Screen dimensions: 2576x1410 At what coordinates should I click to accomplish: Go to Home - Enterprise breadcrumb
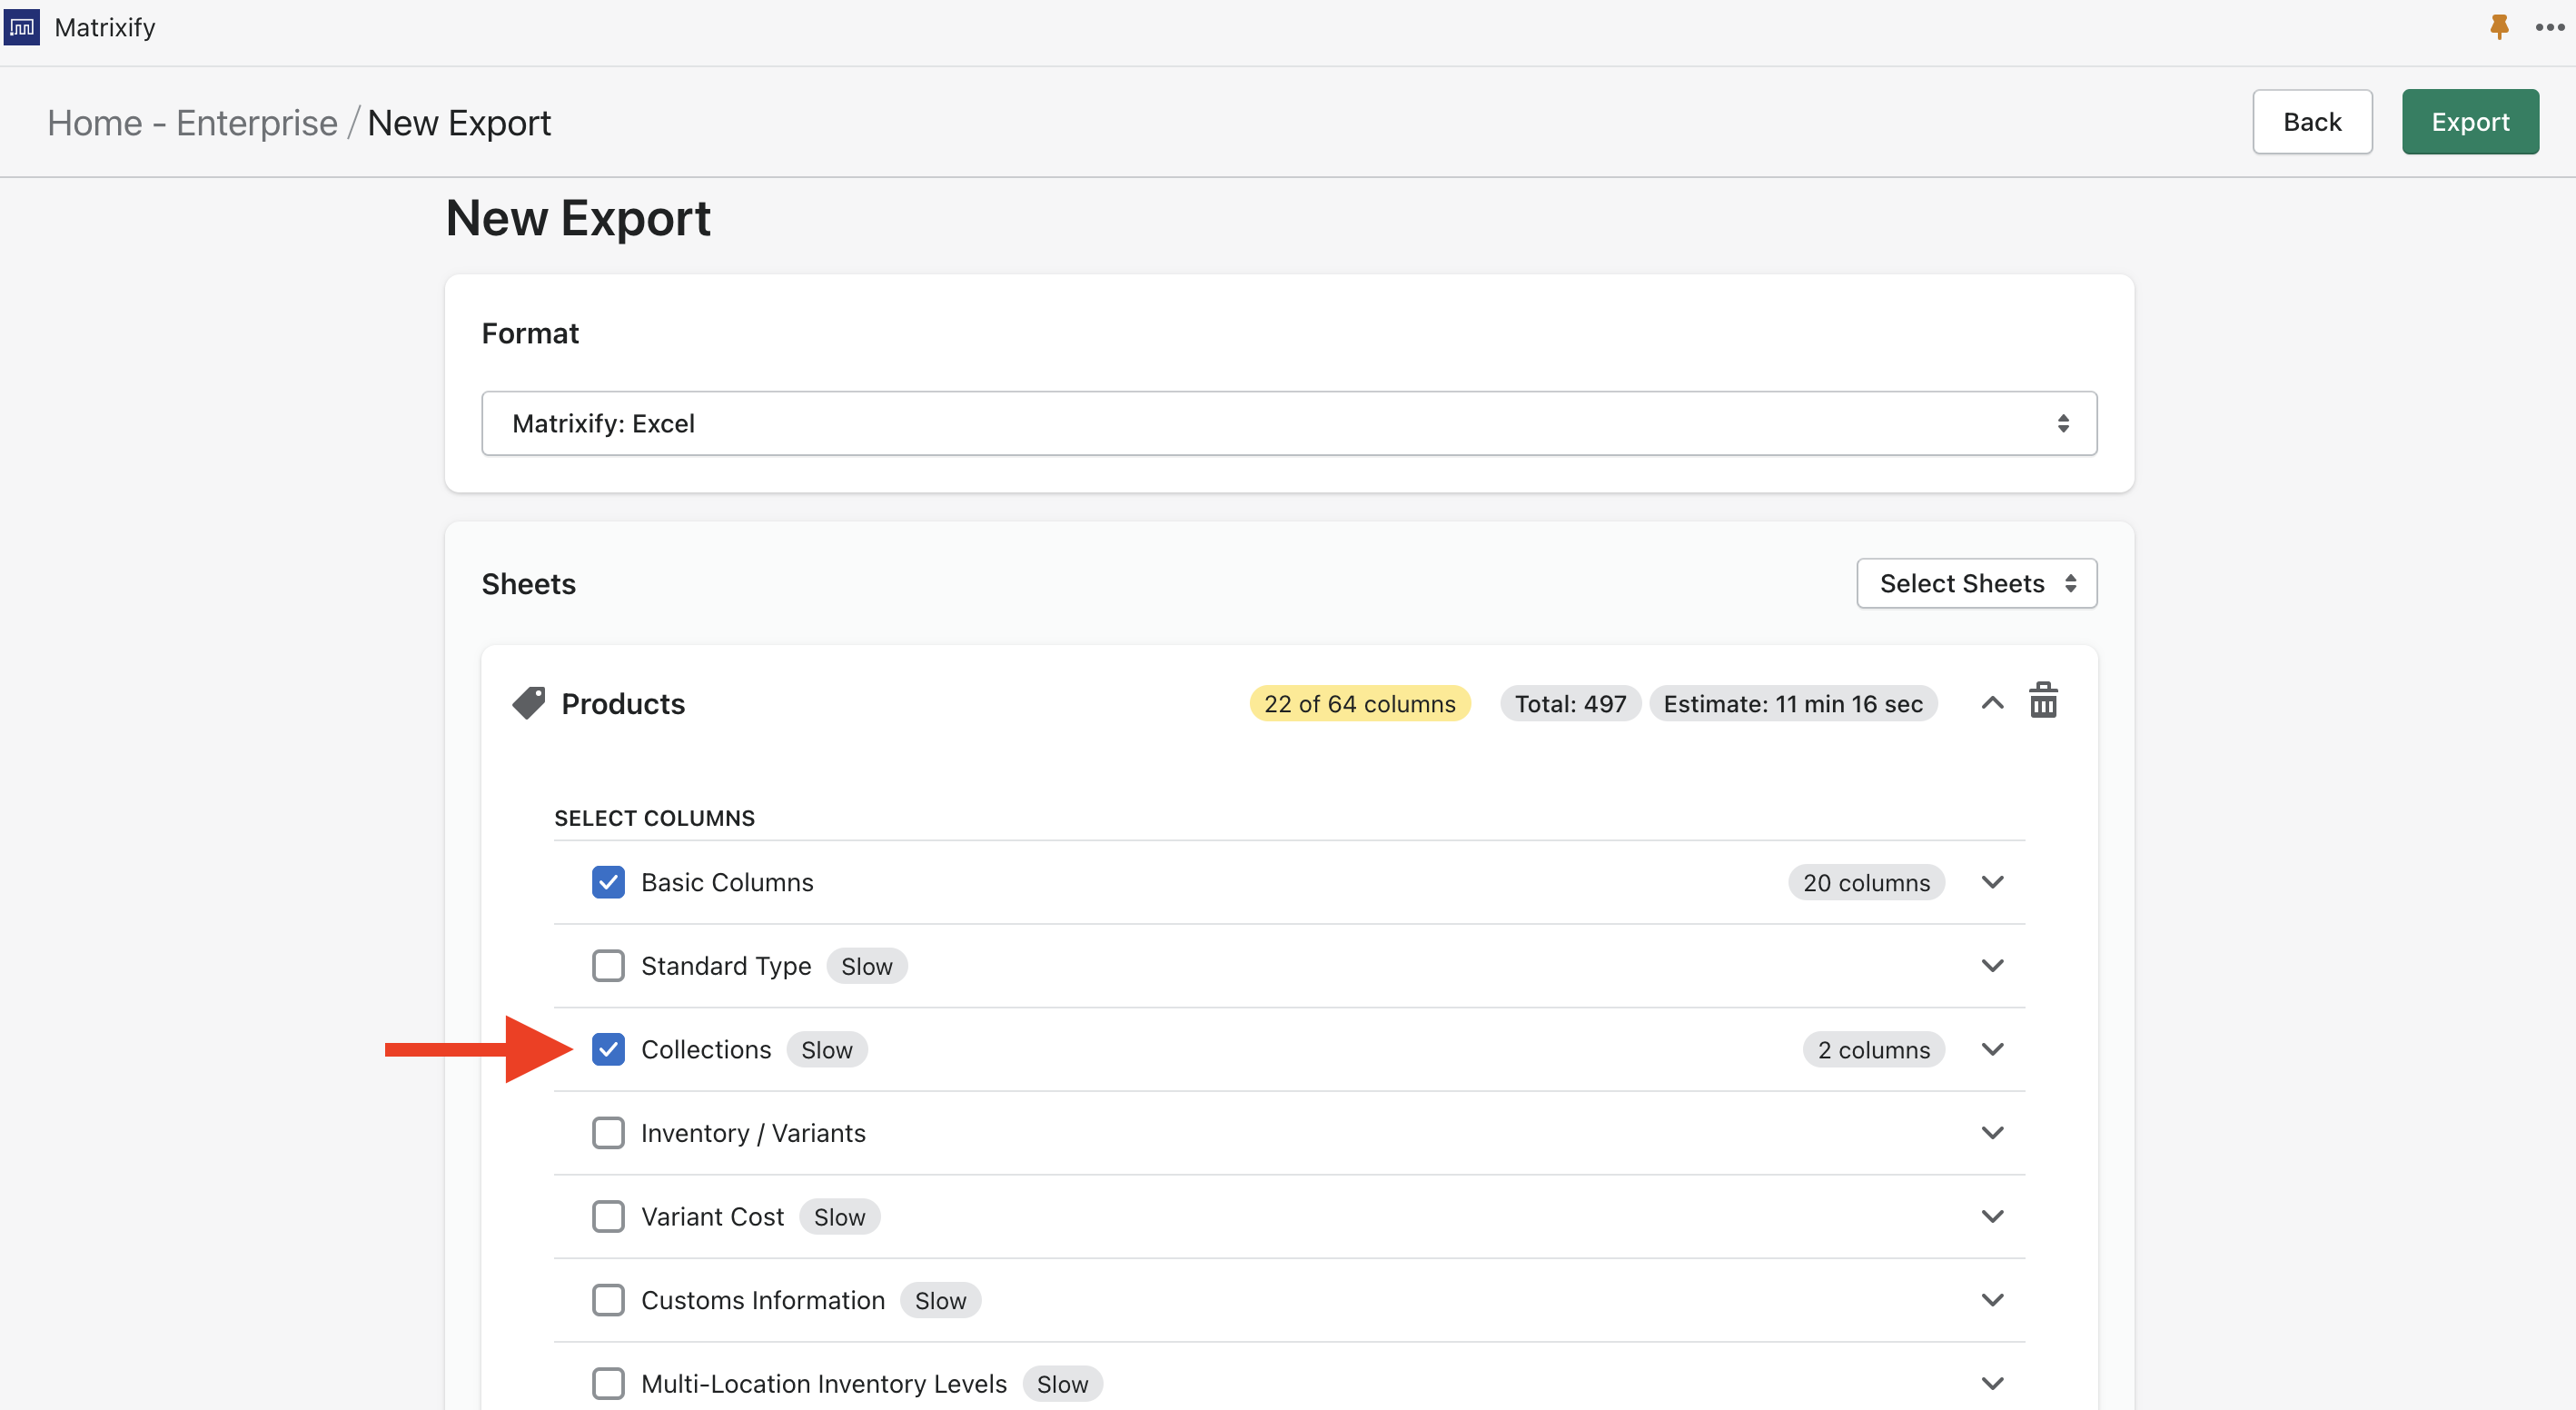point(192,123)
